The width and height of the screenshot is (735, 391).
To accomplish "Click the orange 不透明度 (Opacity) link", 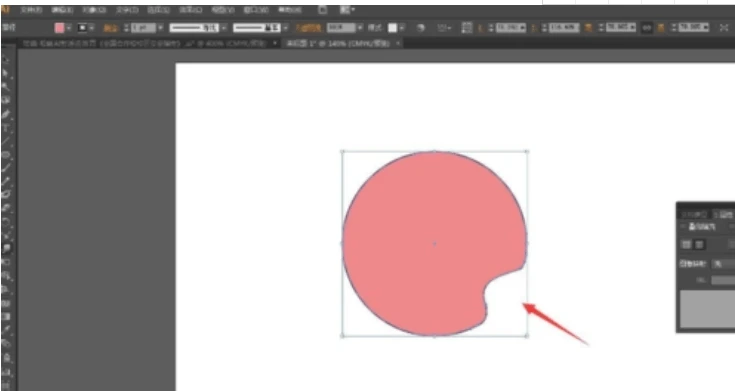I will point(309,28).
